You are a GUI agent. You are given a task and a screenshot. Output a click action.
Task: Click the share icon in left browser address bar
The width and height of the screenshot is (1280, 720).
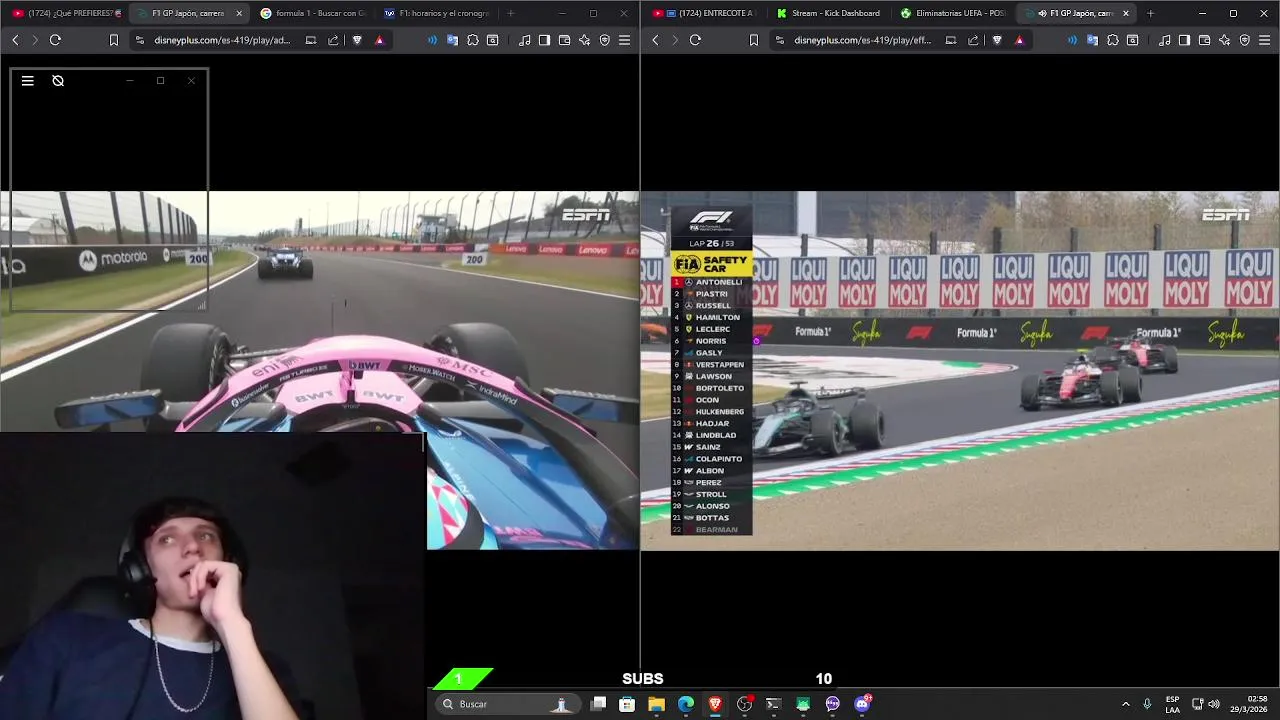click(333, 40)
